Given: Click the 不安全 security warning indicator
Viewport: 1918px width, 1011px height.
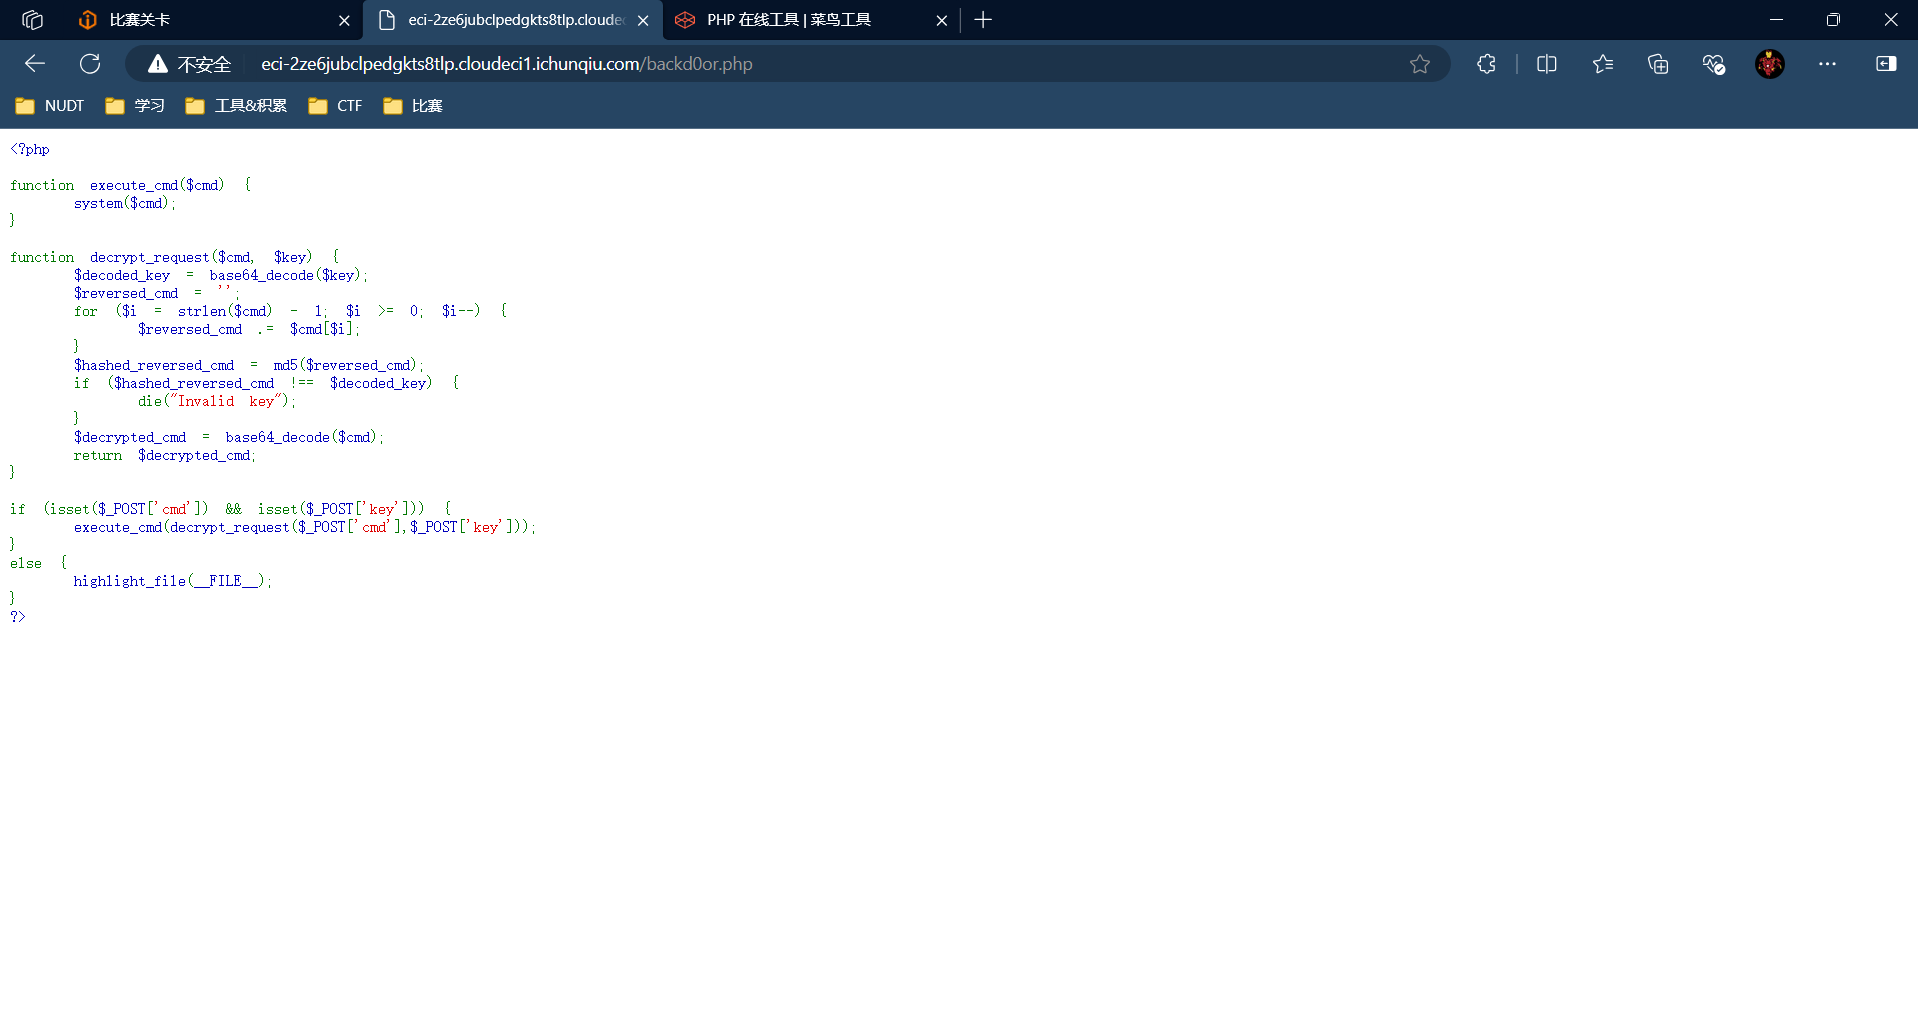Looking at the screenshot, I should [190, 64].
